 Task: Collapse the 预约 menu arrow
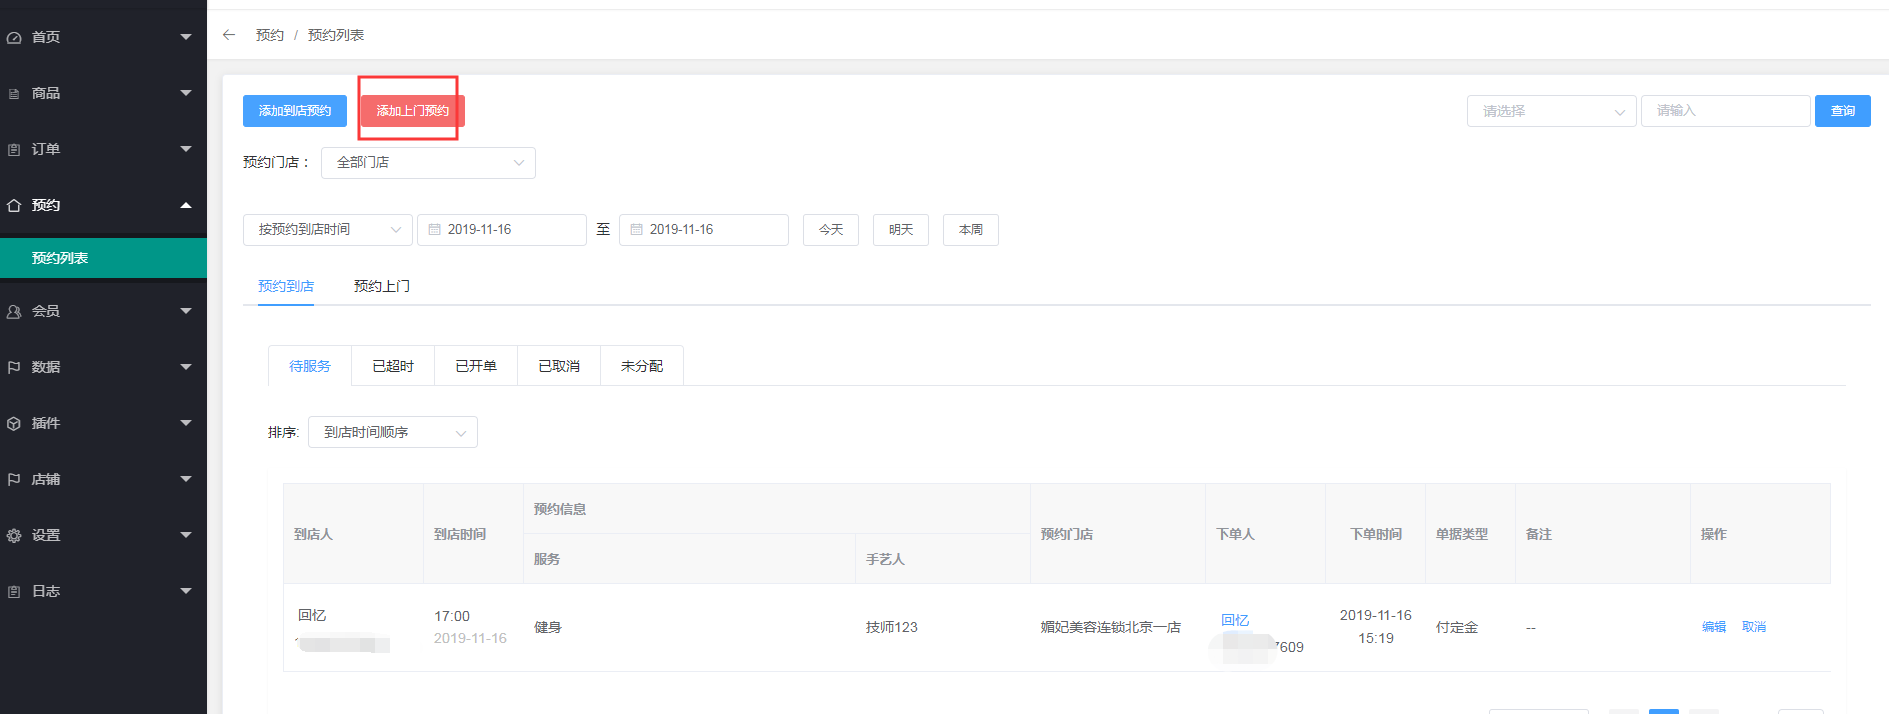tap(186, 205)
